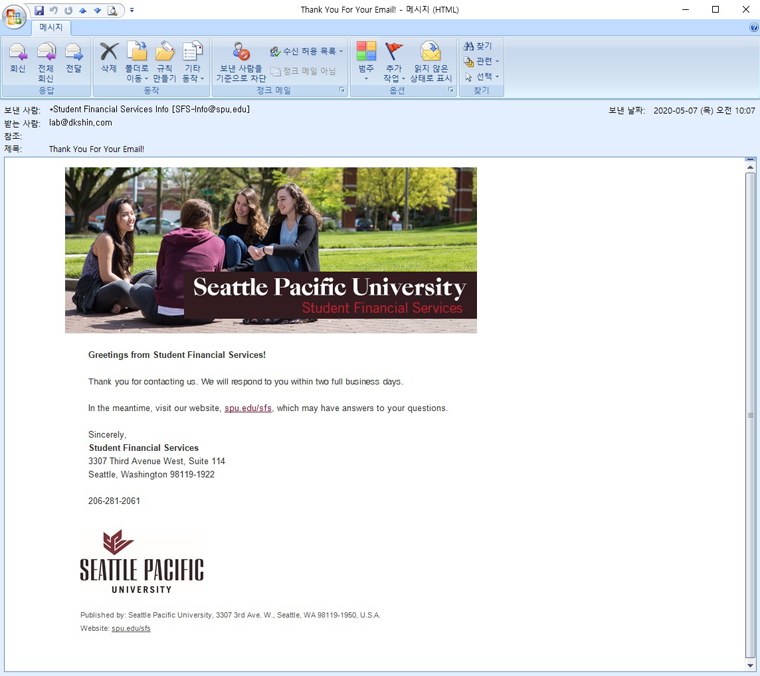Create a rule with 규칙 만들기
The width and height of the screenshot is (760, 676).
(x=165, y=63)
